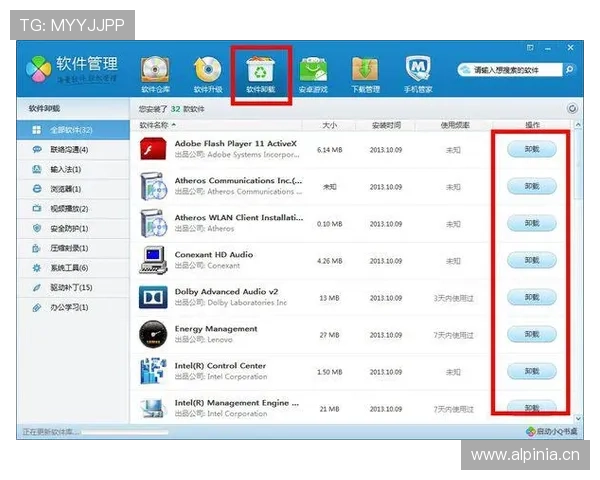
Task: Choose the 系统工具(6) sidebar category
Action: 68,268
